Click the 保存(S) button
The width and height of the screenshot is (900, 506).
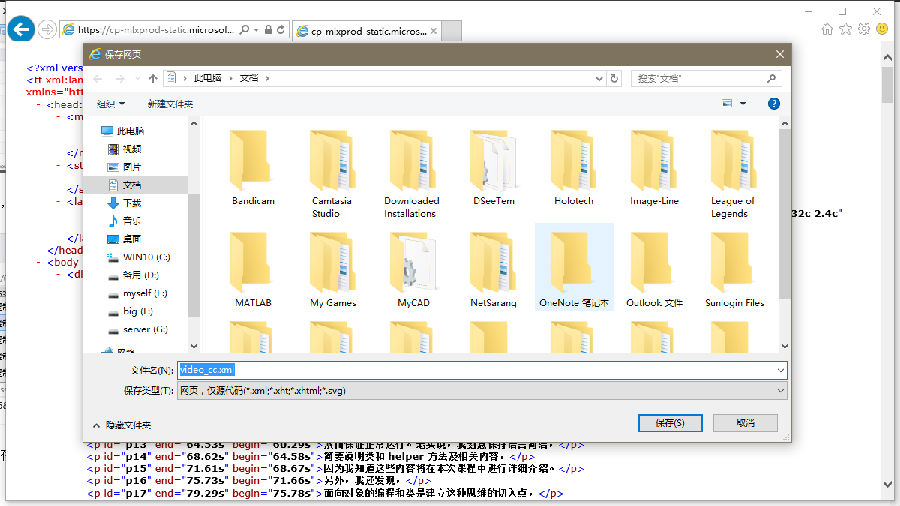point(670,423)
